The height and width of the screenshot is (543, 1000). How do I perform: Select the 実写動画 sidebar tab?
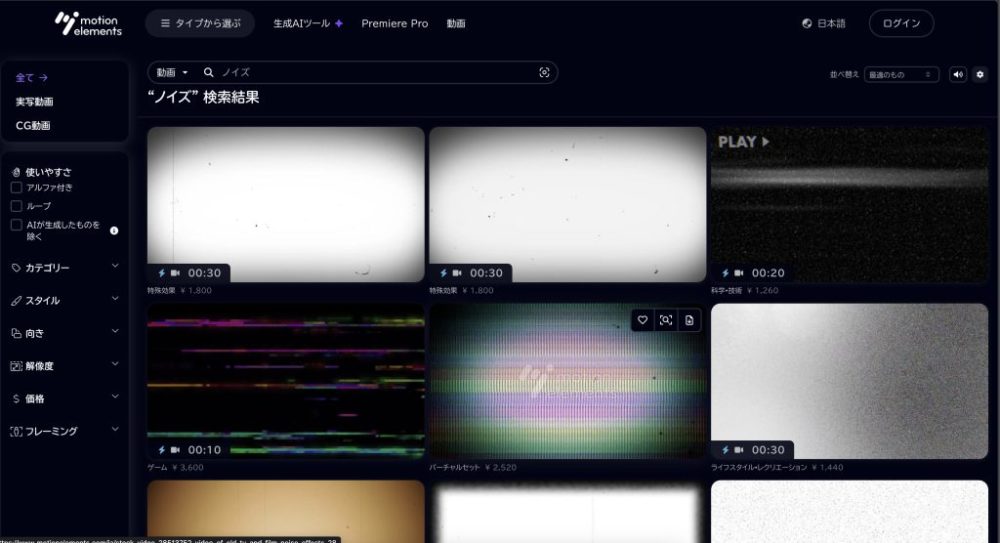tap(34, 101)
